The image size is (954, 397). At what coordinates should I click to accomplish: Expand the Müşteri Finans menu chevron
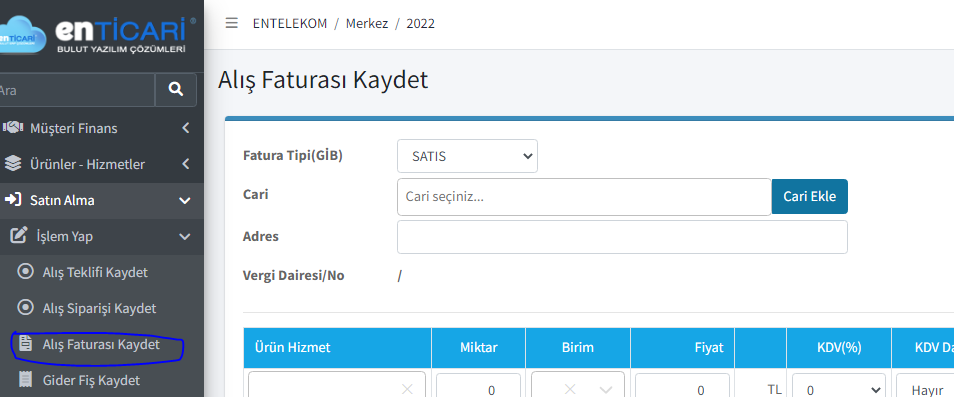186,128
